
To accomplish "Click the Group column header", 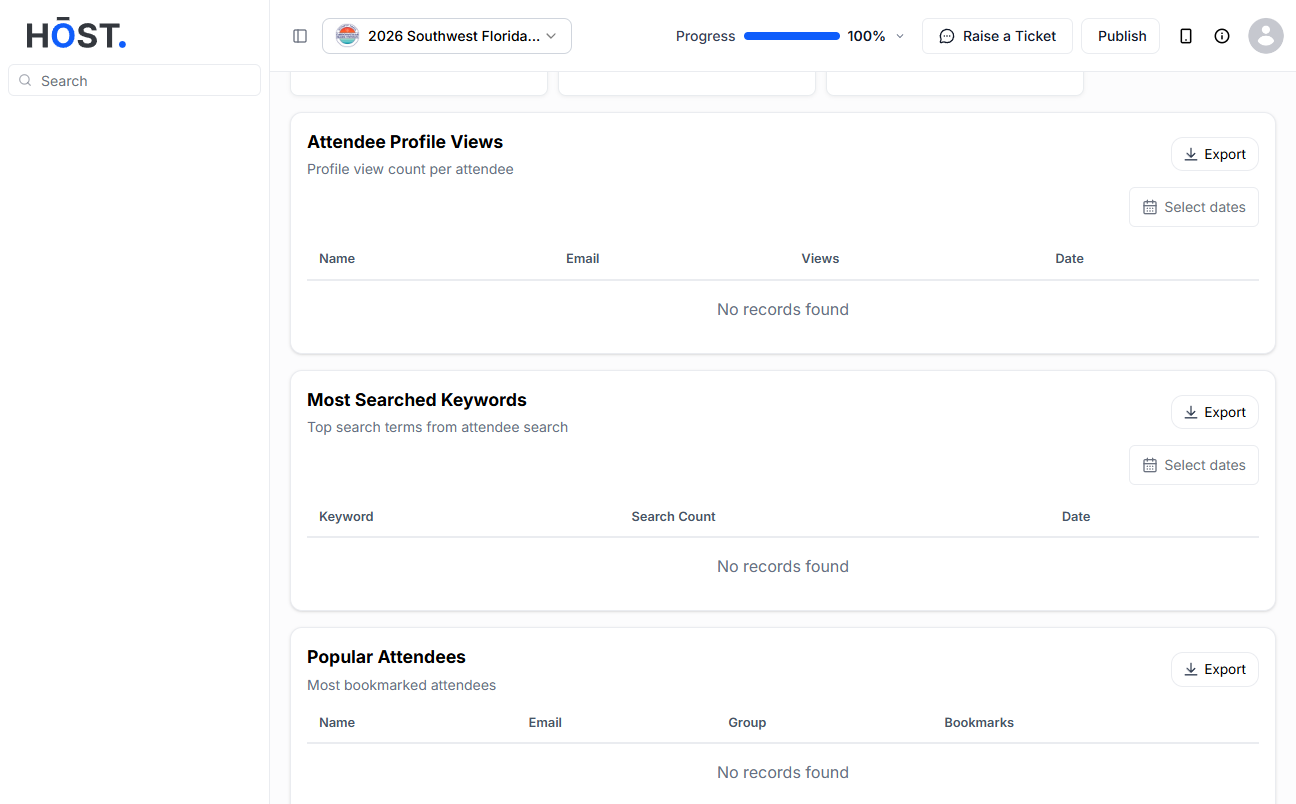I will [x=747, y=722].
